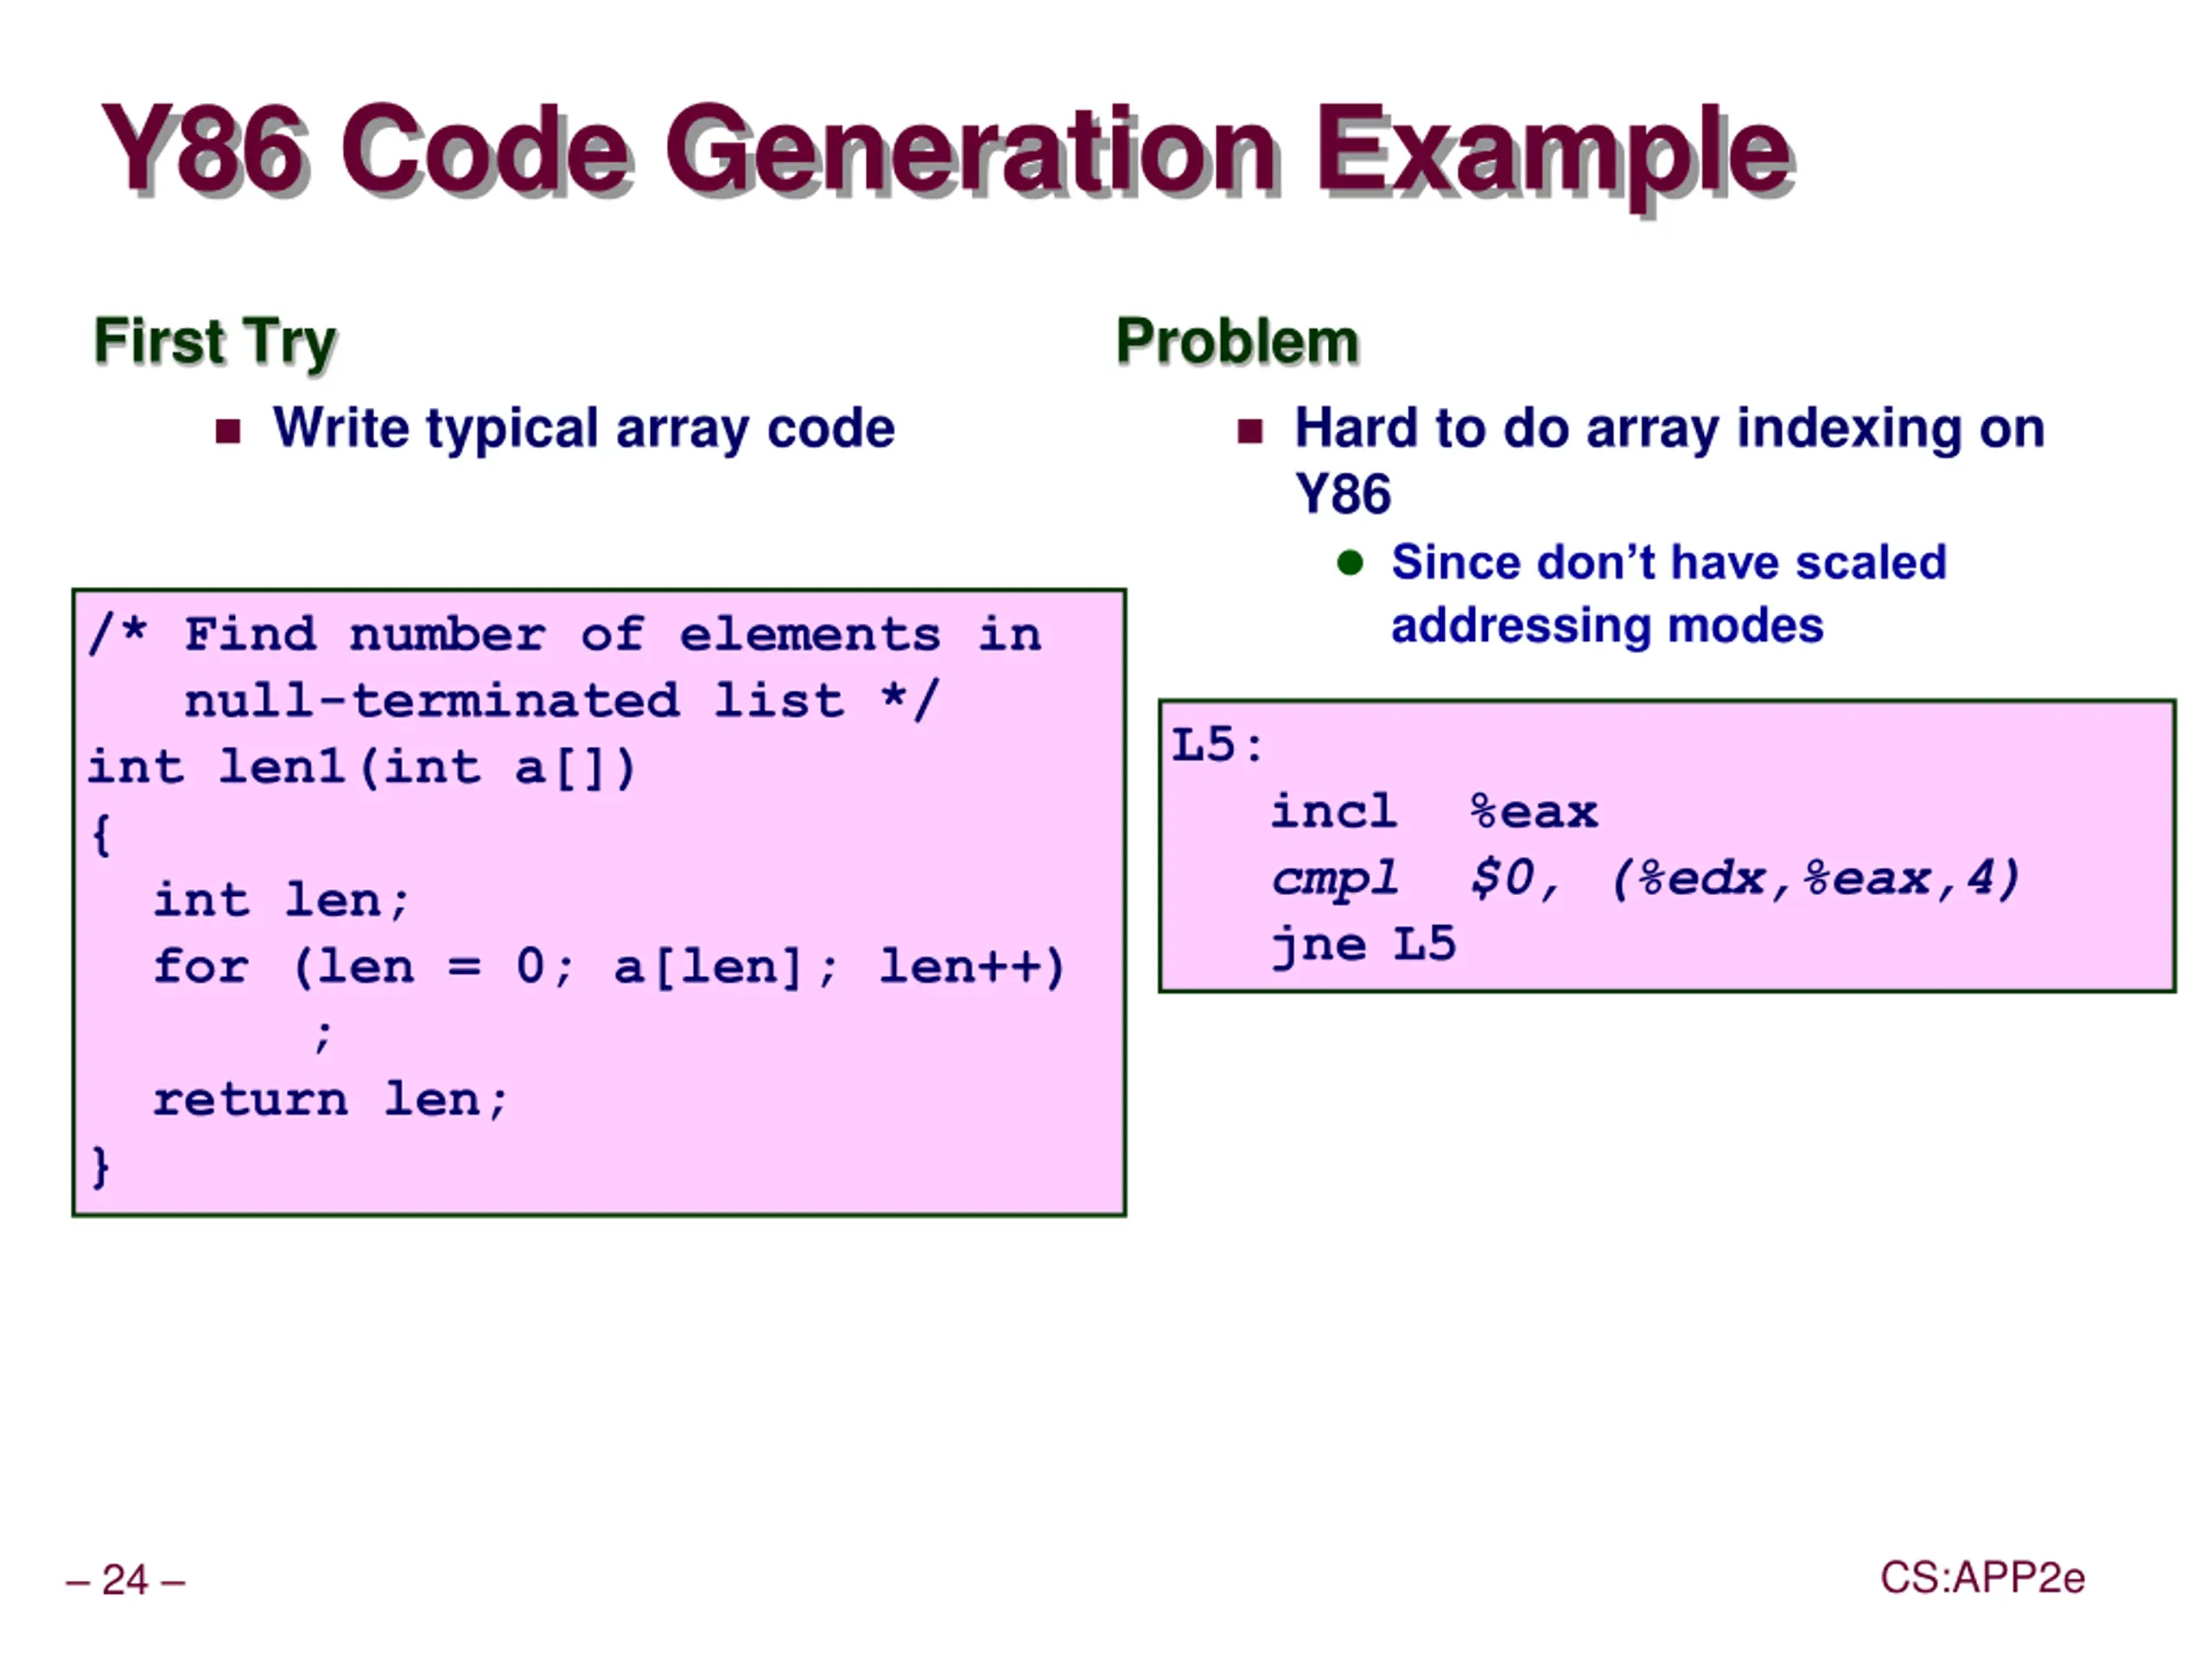Click the 'jne L5' instruction
Image resolution: width=2212 pixels, height=1657 pixels.
click(1363, 945)
